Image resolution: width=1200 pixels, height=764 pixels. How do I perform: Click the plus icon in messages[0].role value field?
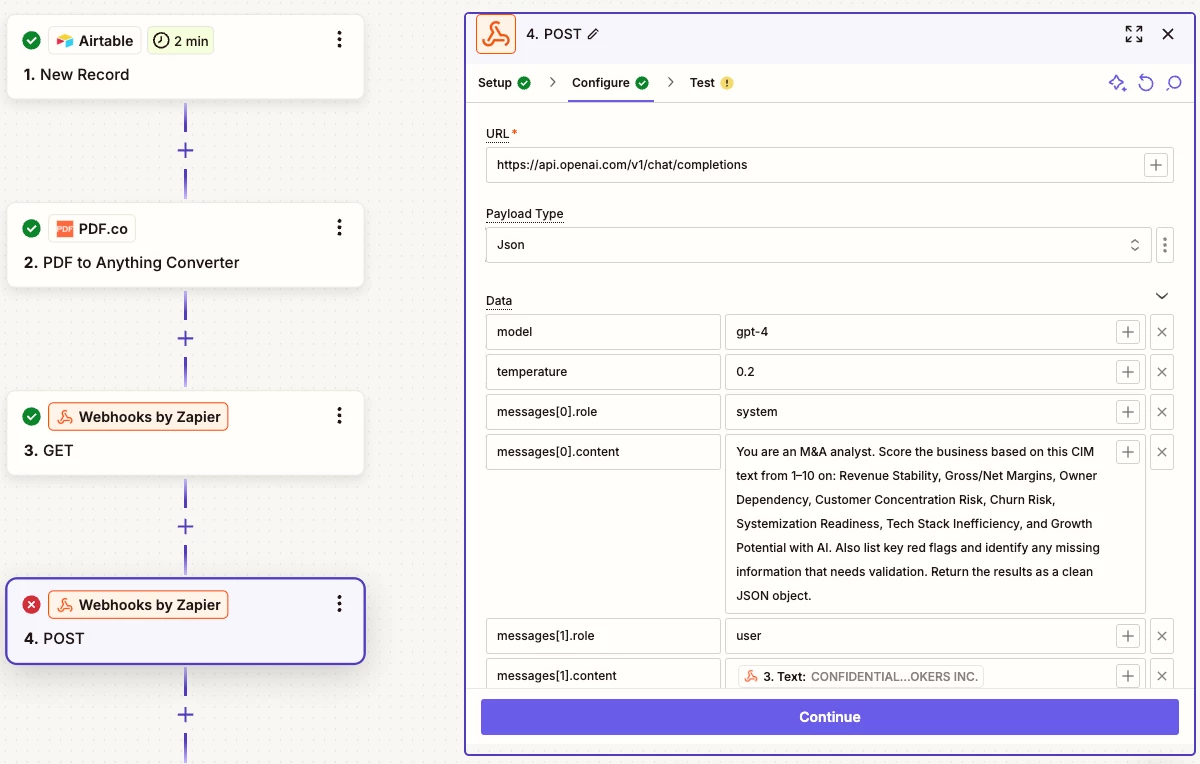point(1128,412)
